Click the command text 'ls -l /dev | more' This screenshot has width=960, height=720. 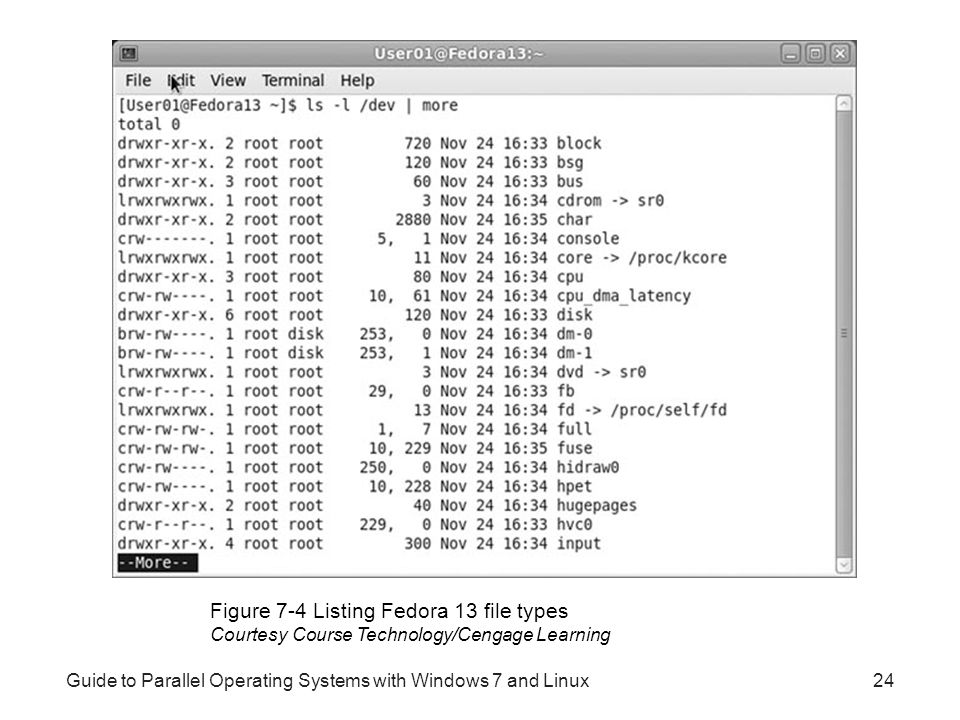(x=381, y=105)
